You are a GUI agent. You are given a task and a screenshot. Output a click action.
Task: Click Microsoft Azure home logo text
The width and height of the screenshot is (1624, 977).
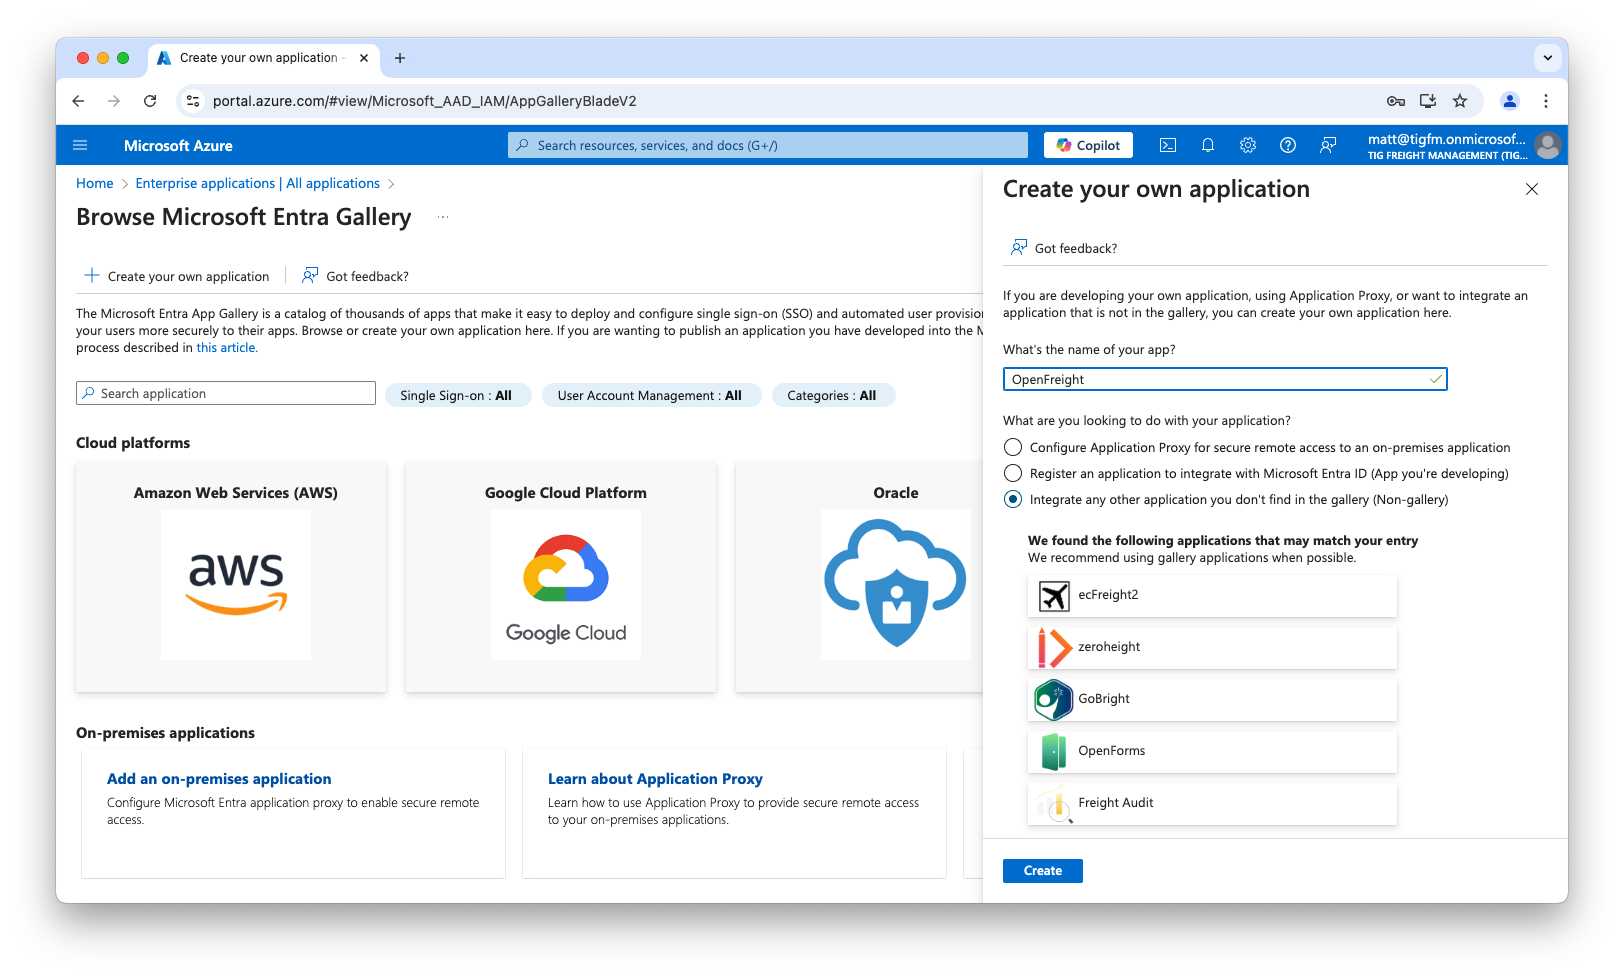tap(178, 145)
